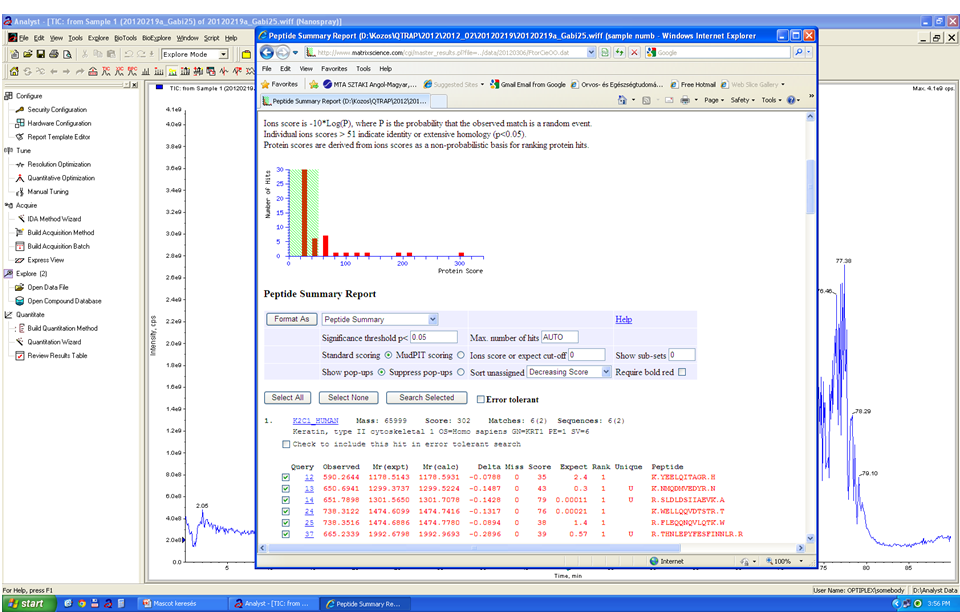Click Select All button
960x612 pixels.
point(288,398)
